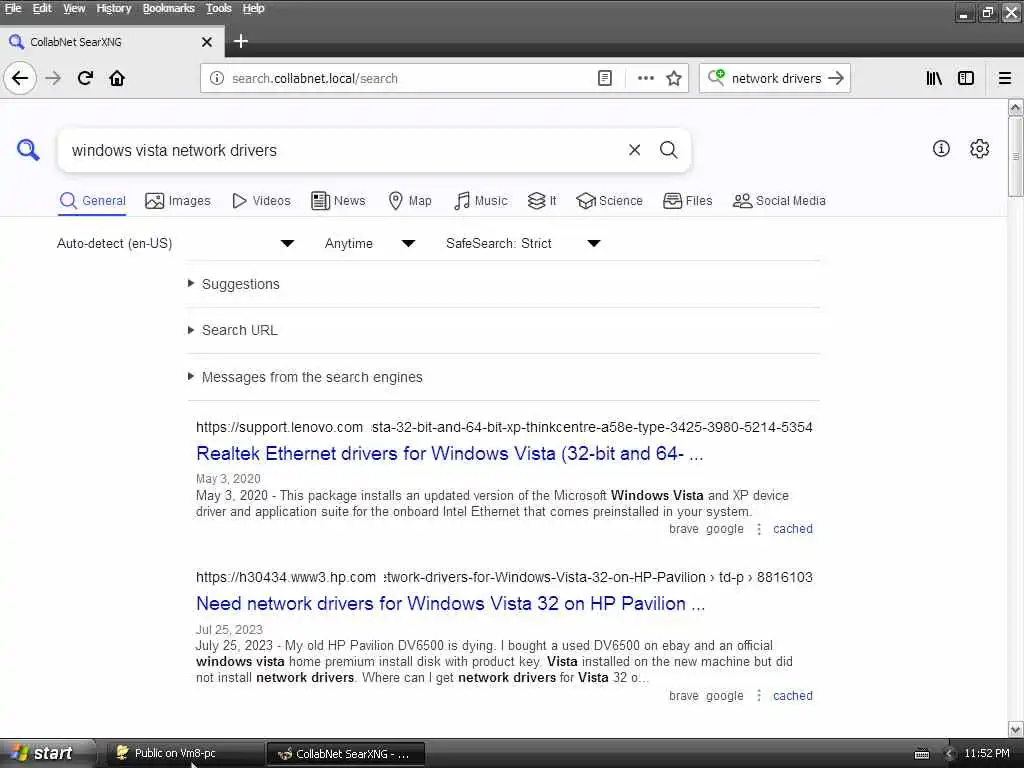Click the scrollbar down arrow
Screen dimensions: 1024x768
[1016, 729]
